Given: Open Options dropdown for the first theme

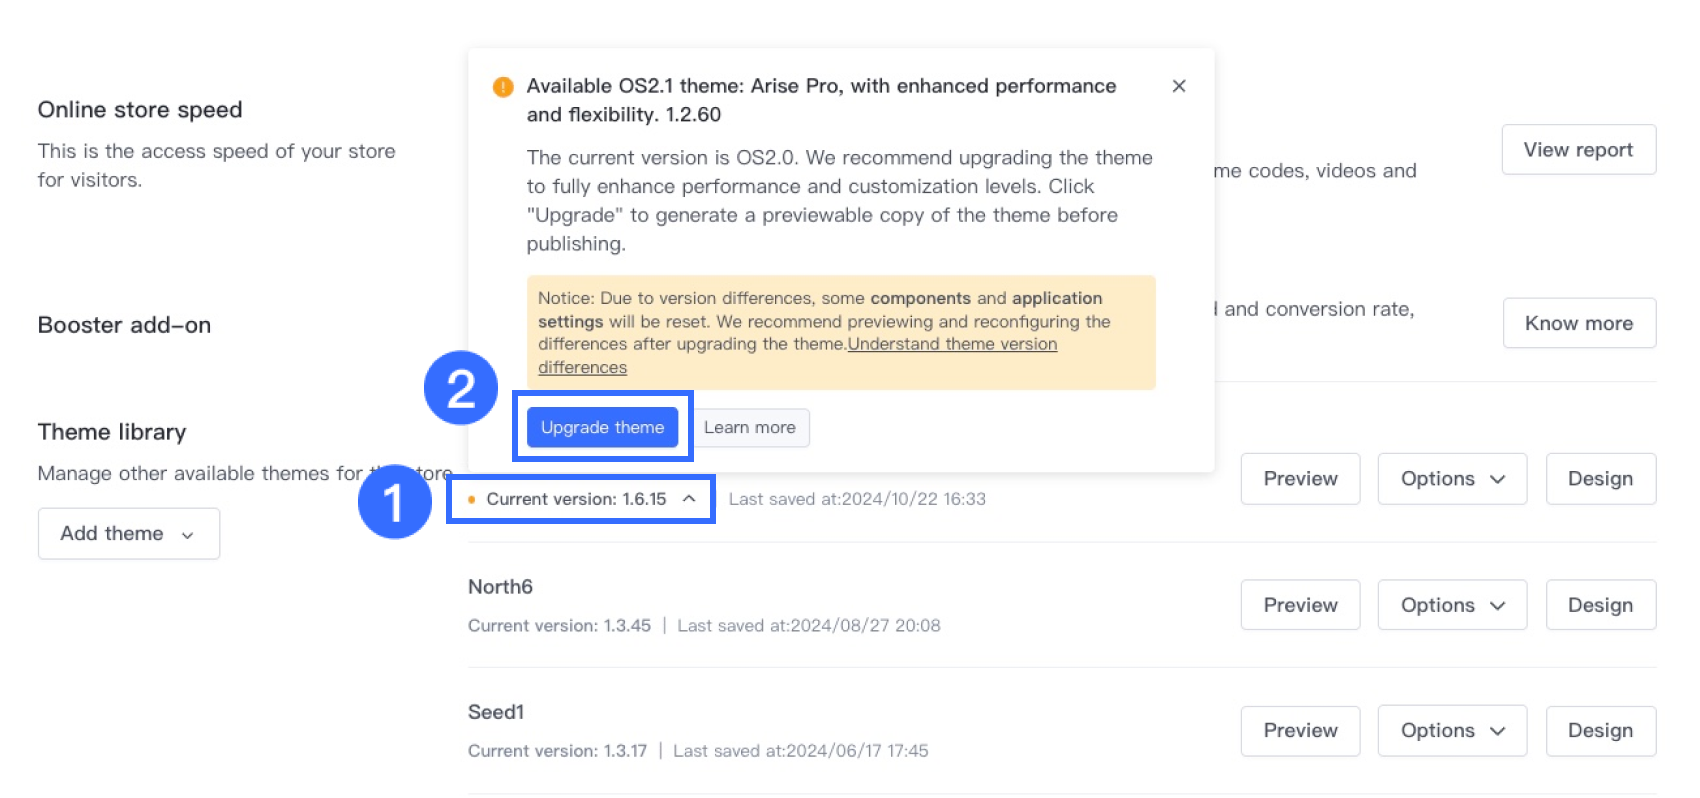Looking at the screenshot, I should 1451,479.
